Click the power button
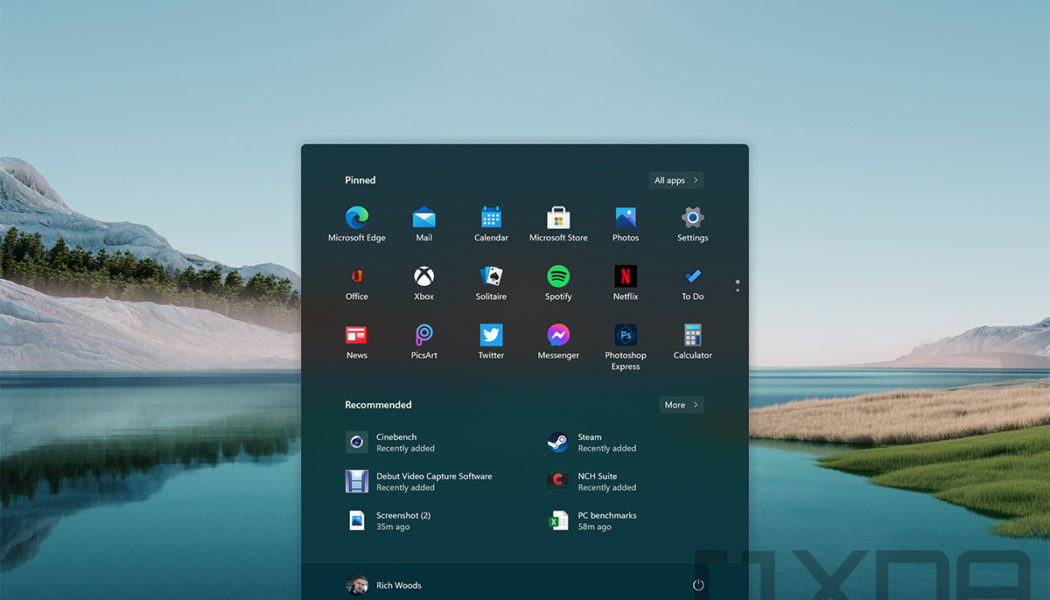The height and width of the screenshot is (600, 1050). 699,587
